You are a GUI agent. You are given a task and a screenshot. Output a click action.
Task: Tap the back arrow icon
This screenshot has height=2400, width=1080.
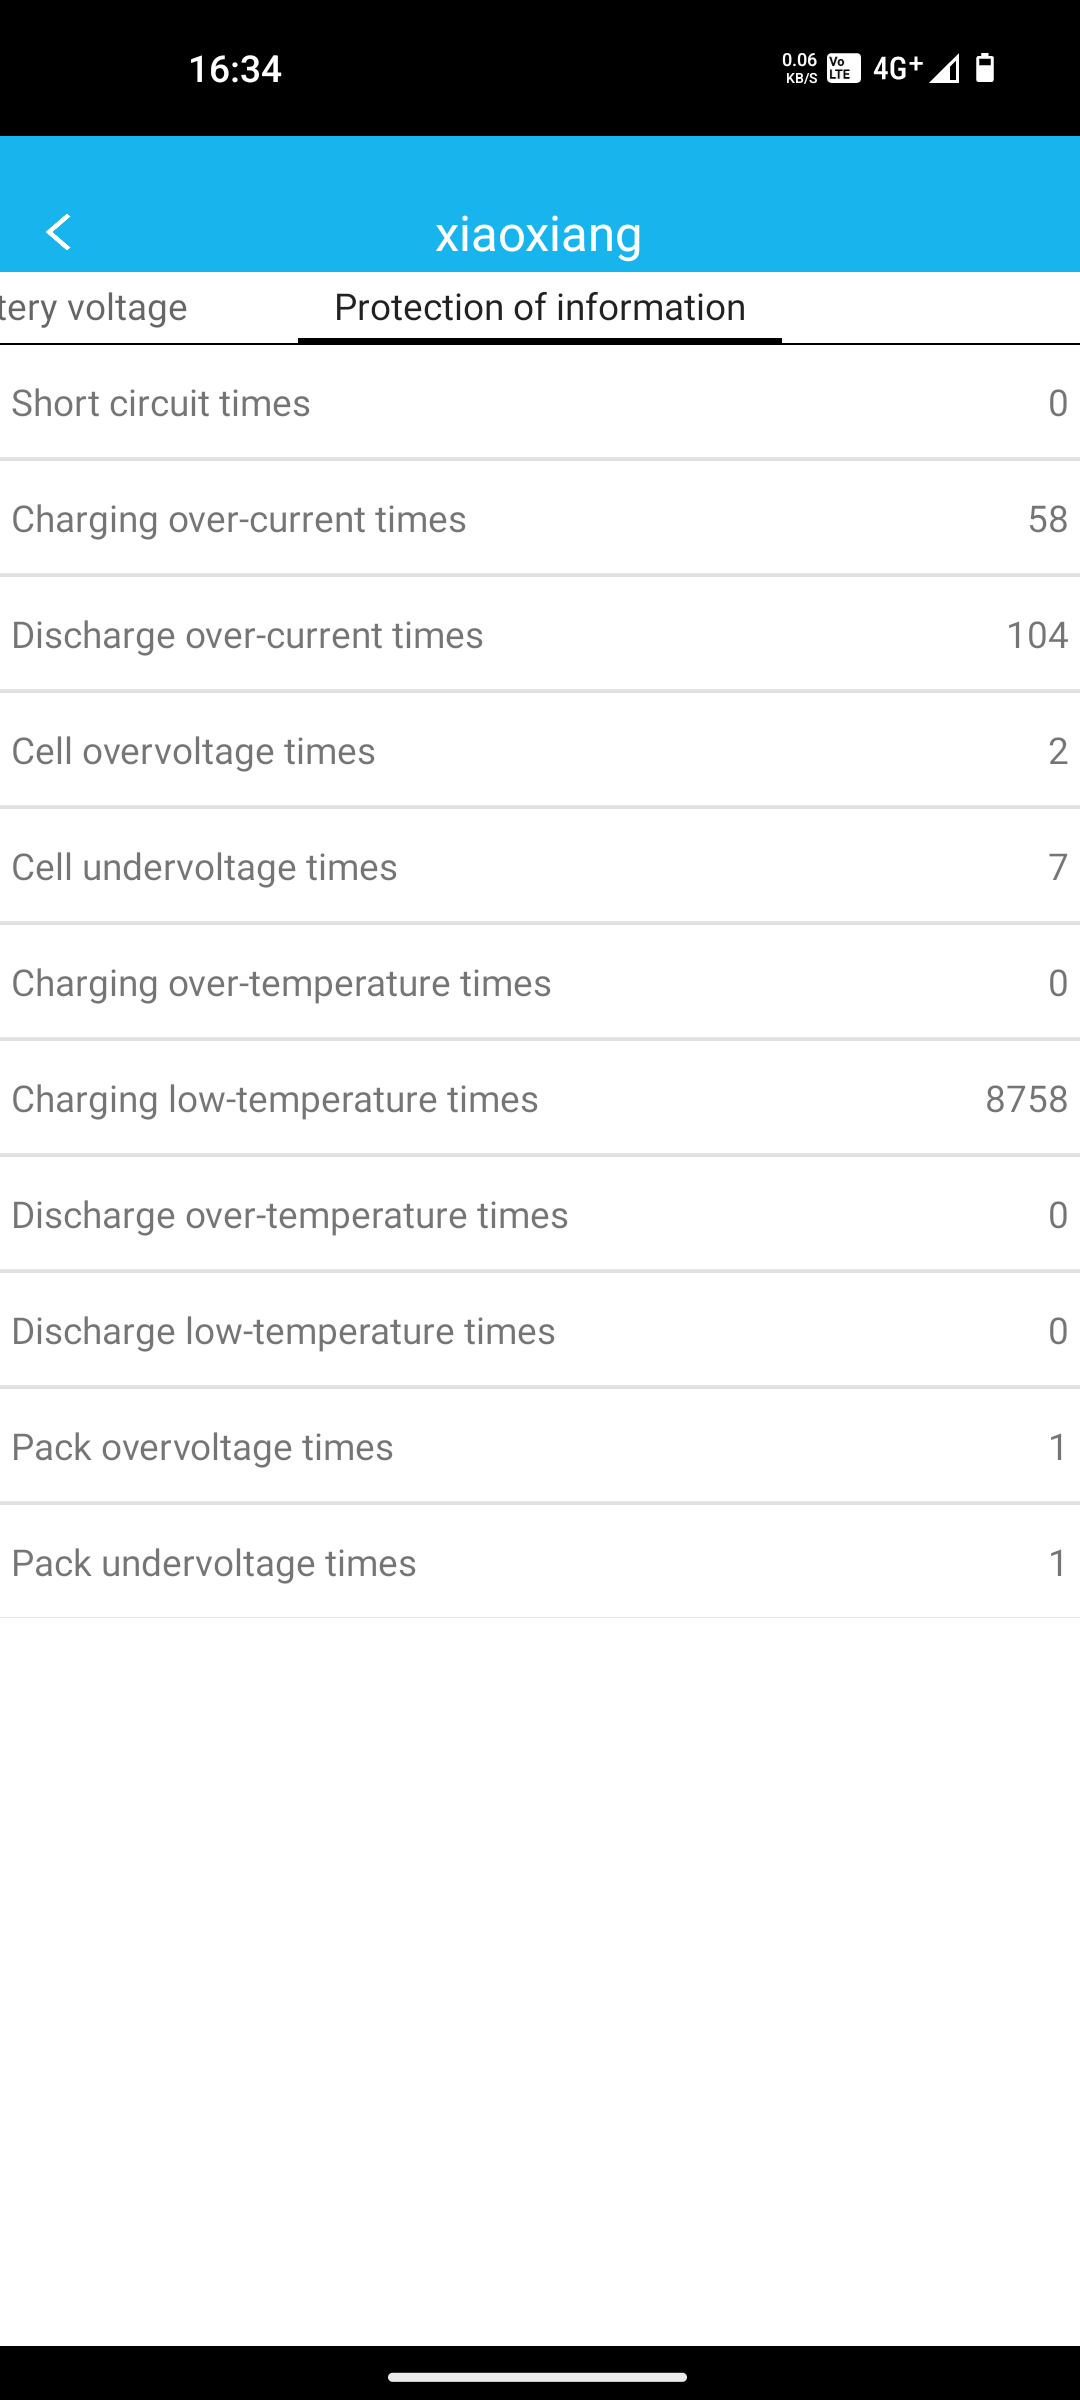(59, 232)
